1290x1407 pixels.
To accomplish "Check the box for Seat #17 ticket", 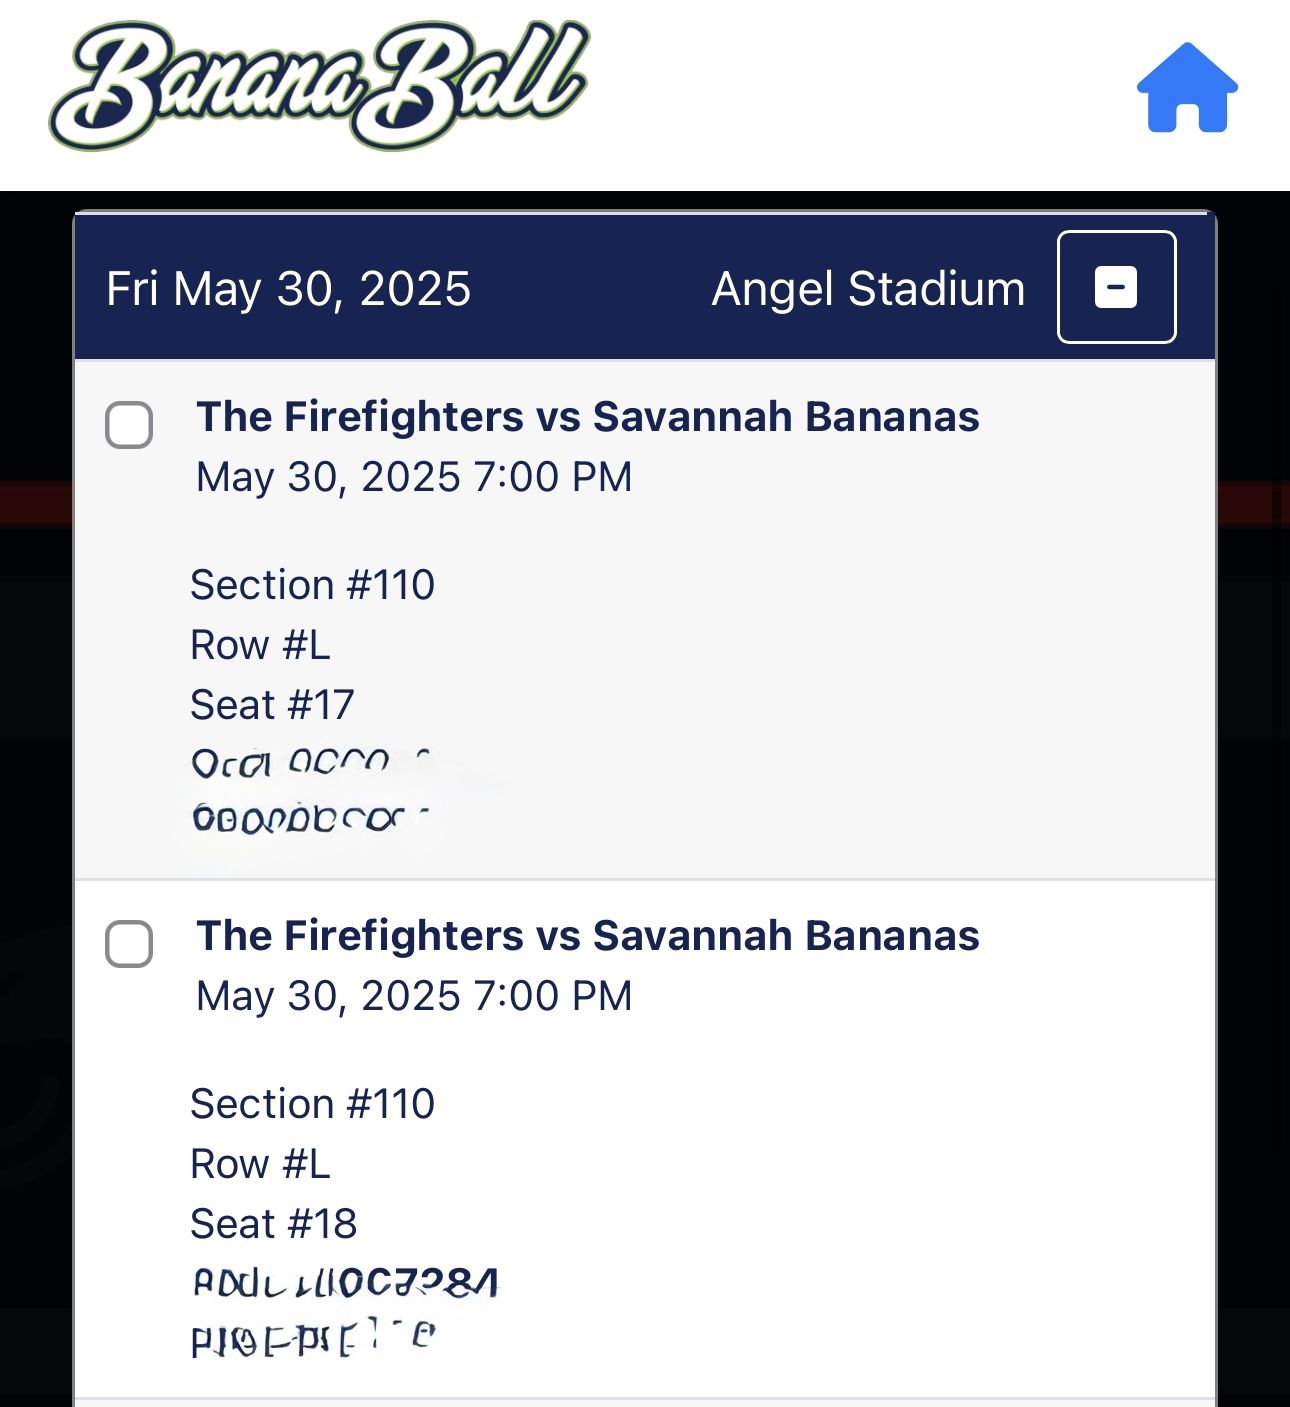I will [x=129, y=425].
